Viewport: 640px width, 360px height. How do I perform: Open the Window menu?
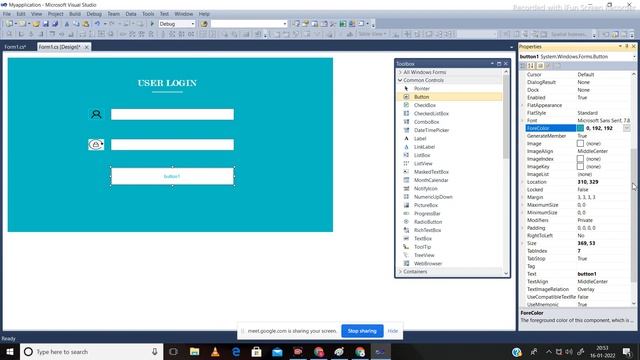pyautogui.click(x=184, y=14)
